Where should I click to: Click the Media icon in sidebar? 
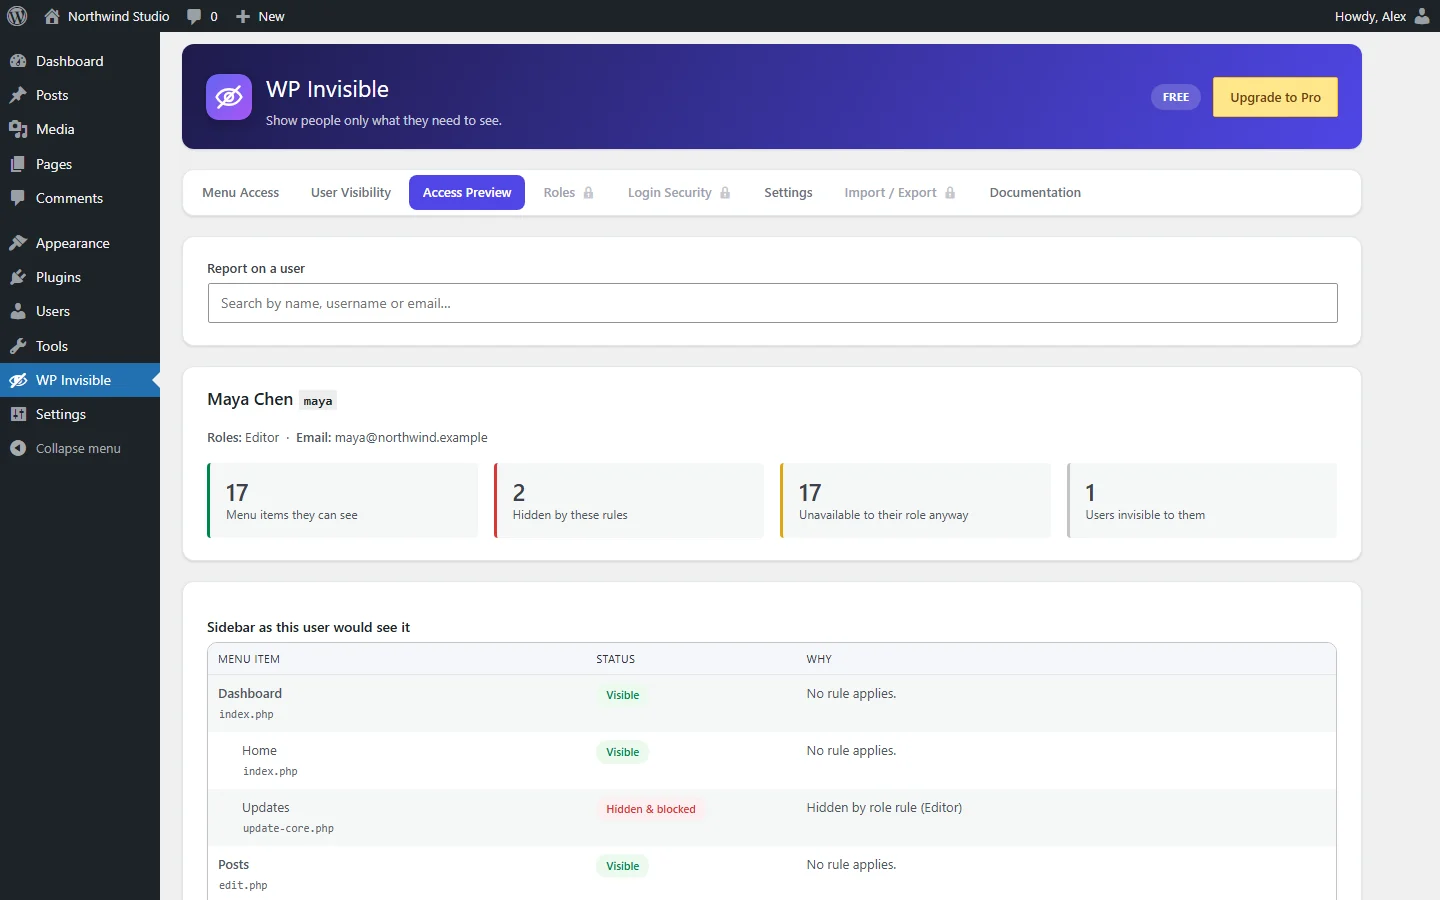tap(18, 129)
